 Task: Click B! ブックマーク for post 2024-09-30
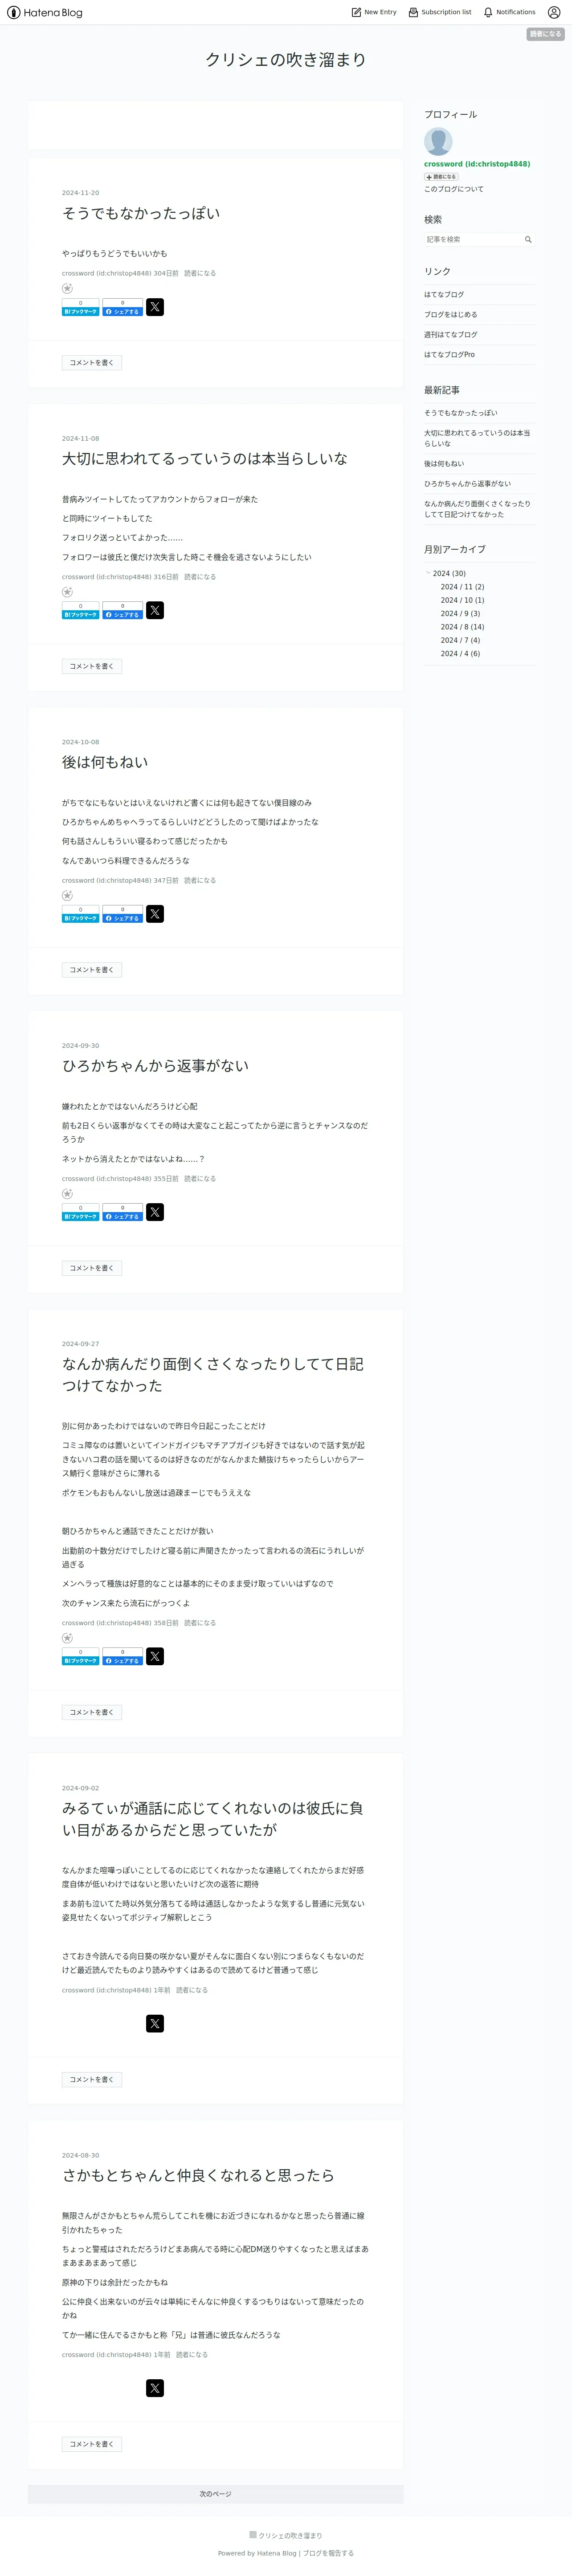[80, 1216]
